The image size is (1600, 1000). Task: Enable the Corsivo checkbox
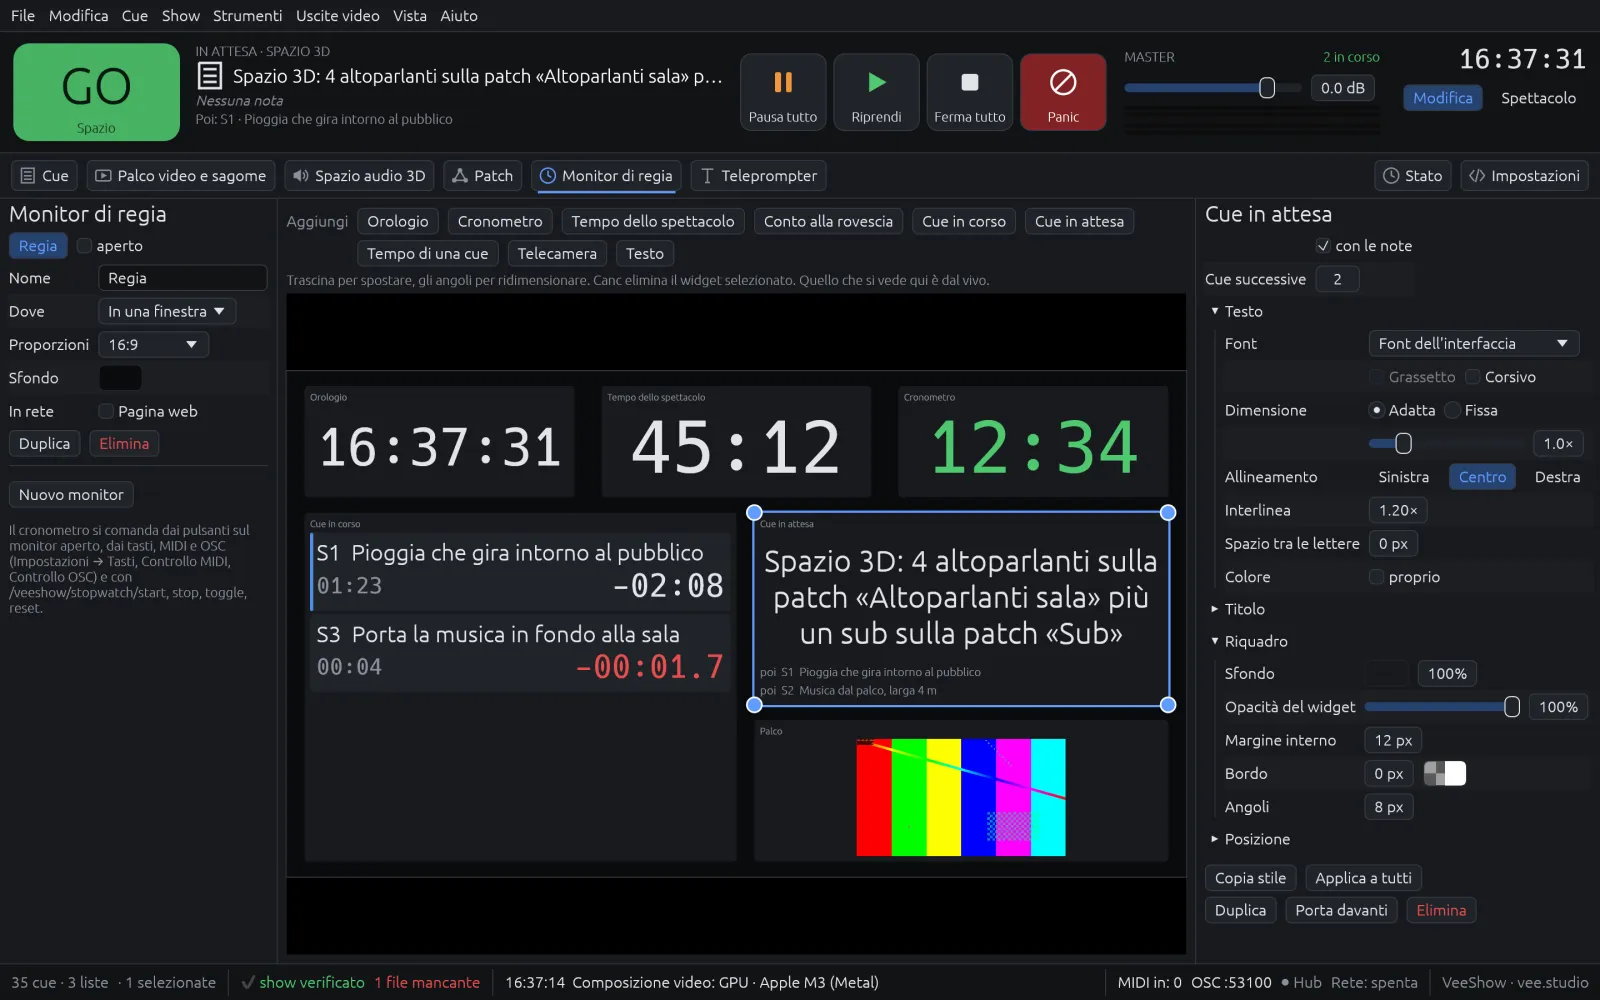[1473, 377]
